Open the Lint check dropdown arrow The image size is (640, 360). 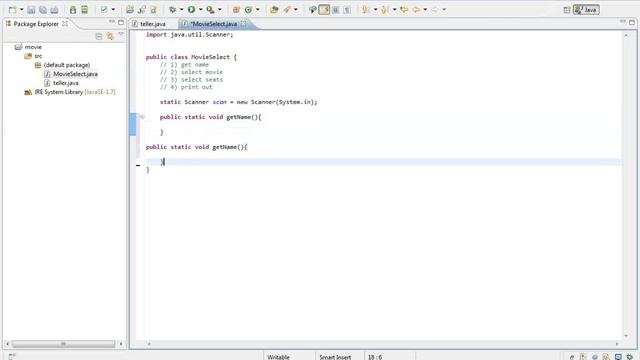click(x=113, y=9)
